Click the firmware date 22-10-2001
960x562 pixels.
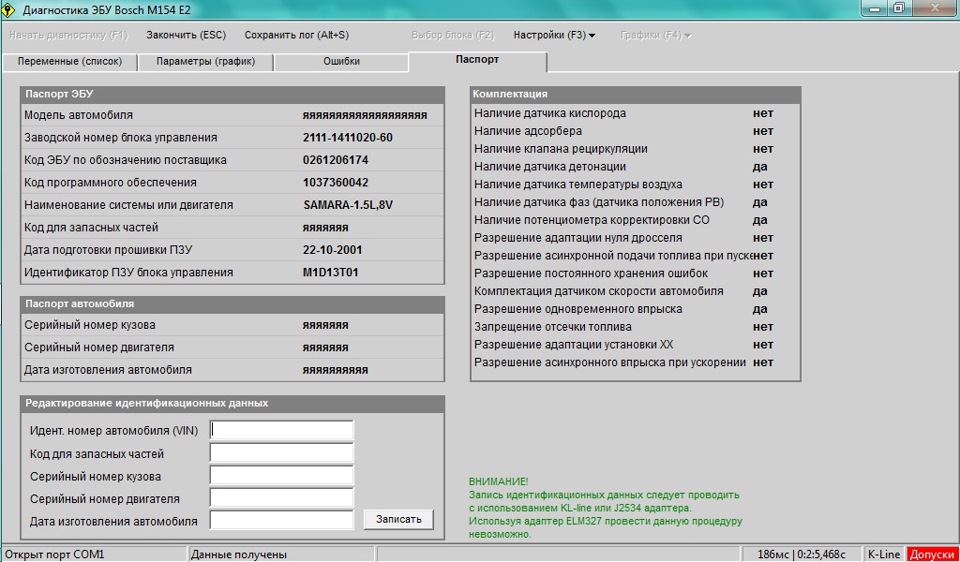pos(332,250)
